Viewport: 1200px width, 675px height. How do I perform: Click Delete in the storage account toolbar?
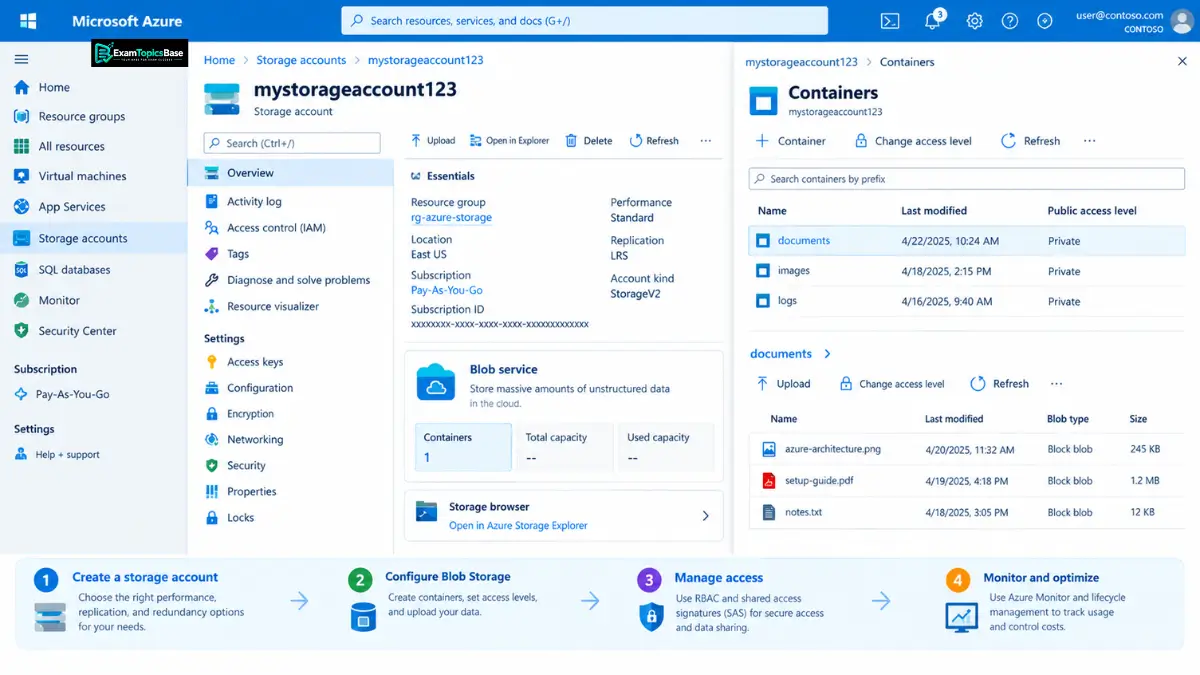(x=589, y=141)
